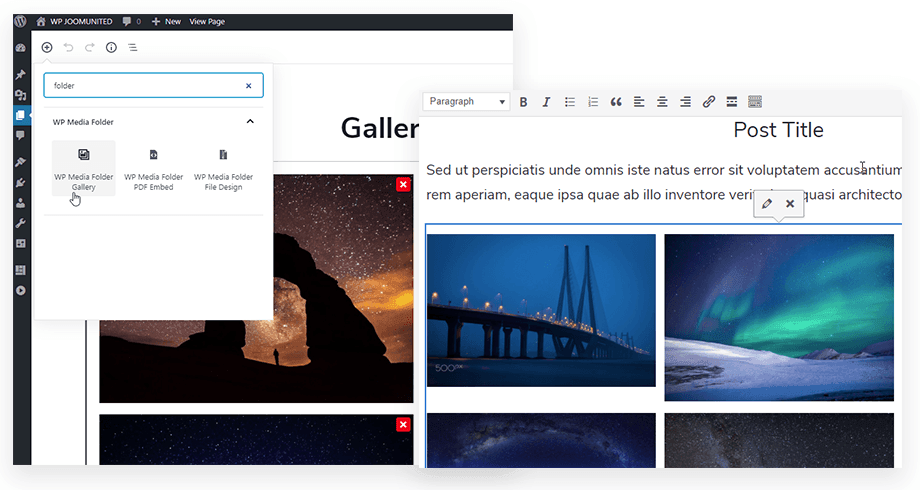Click the Add block plus icon
Screen dimensions: 920x490
47,48
